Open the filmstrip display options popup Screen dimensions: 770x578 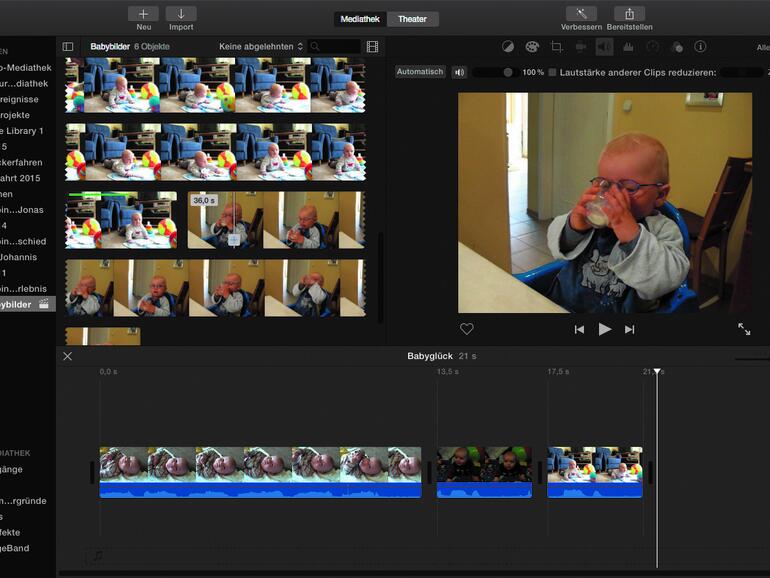pos(372,47)
